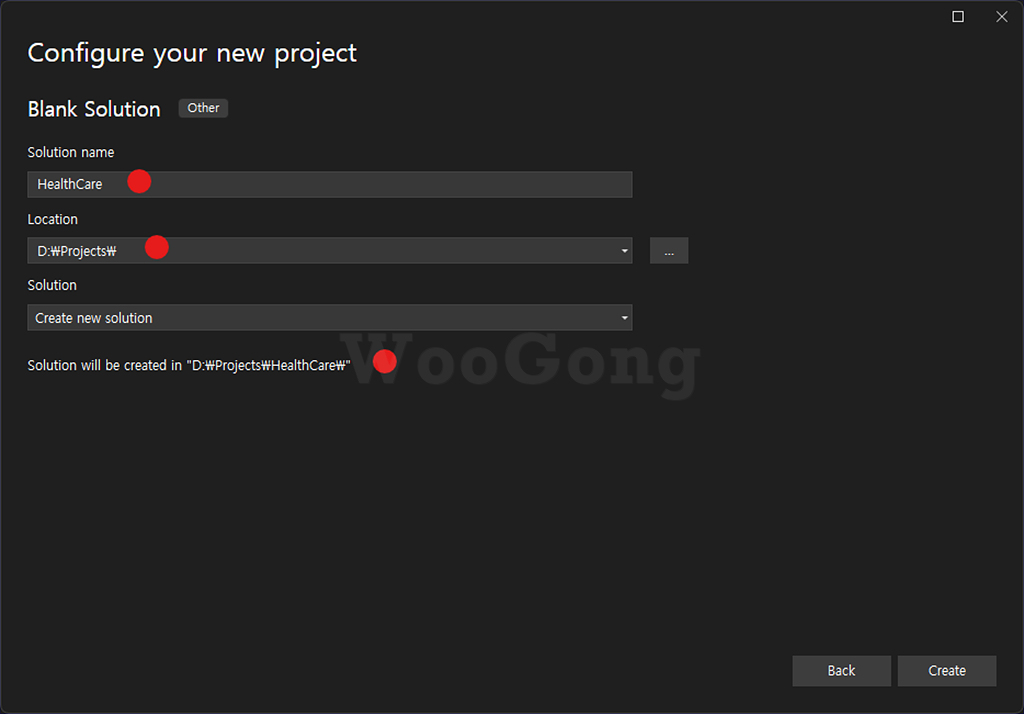Click the red dot beside D:\Projects\
The image size is (1024, 714).
[x=157, y=247]
